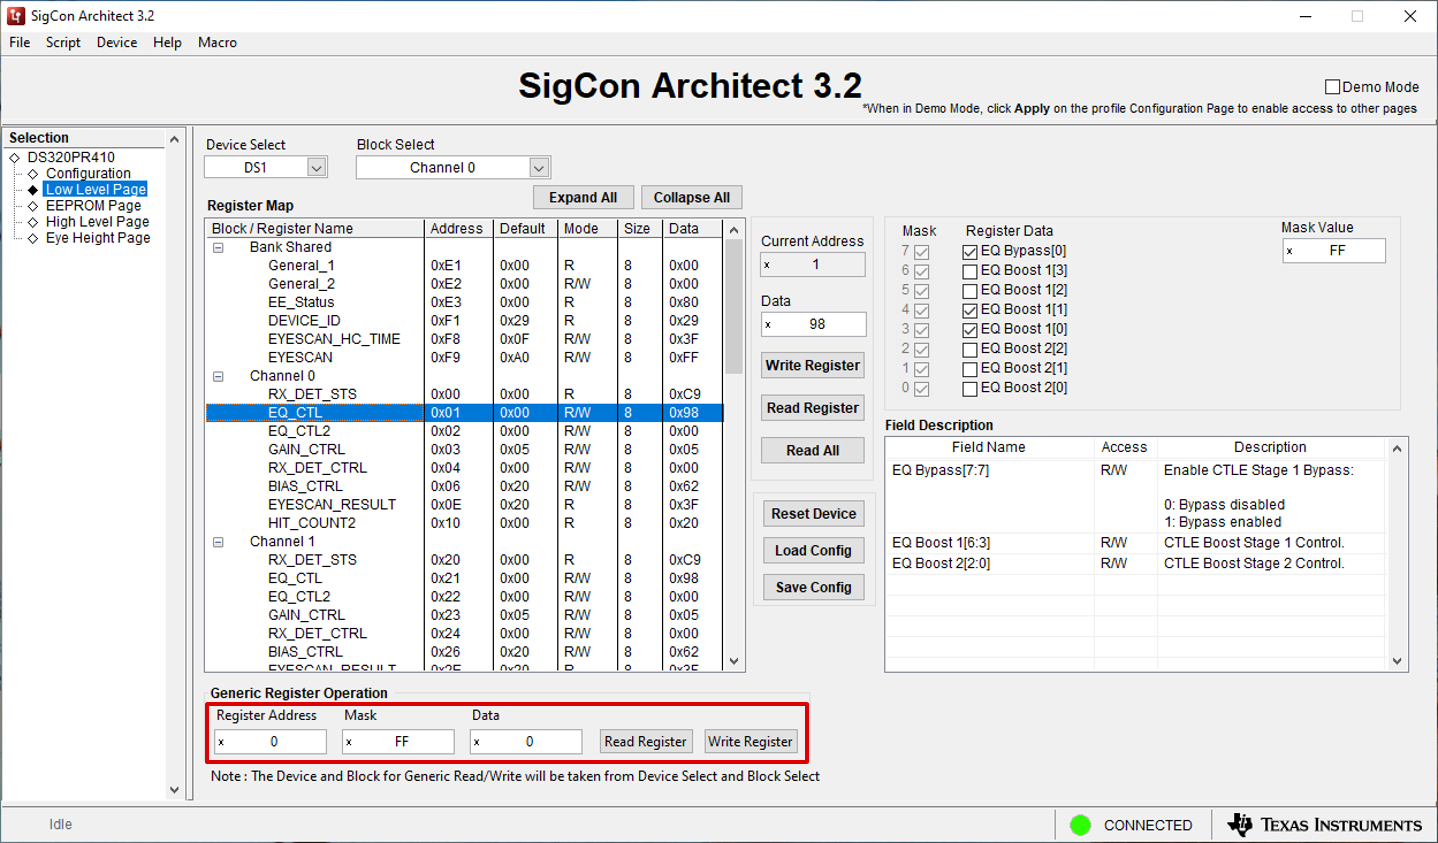
Task: Click the Current Address input field
Action: pyautogui.click(x=813, y=265)
